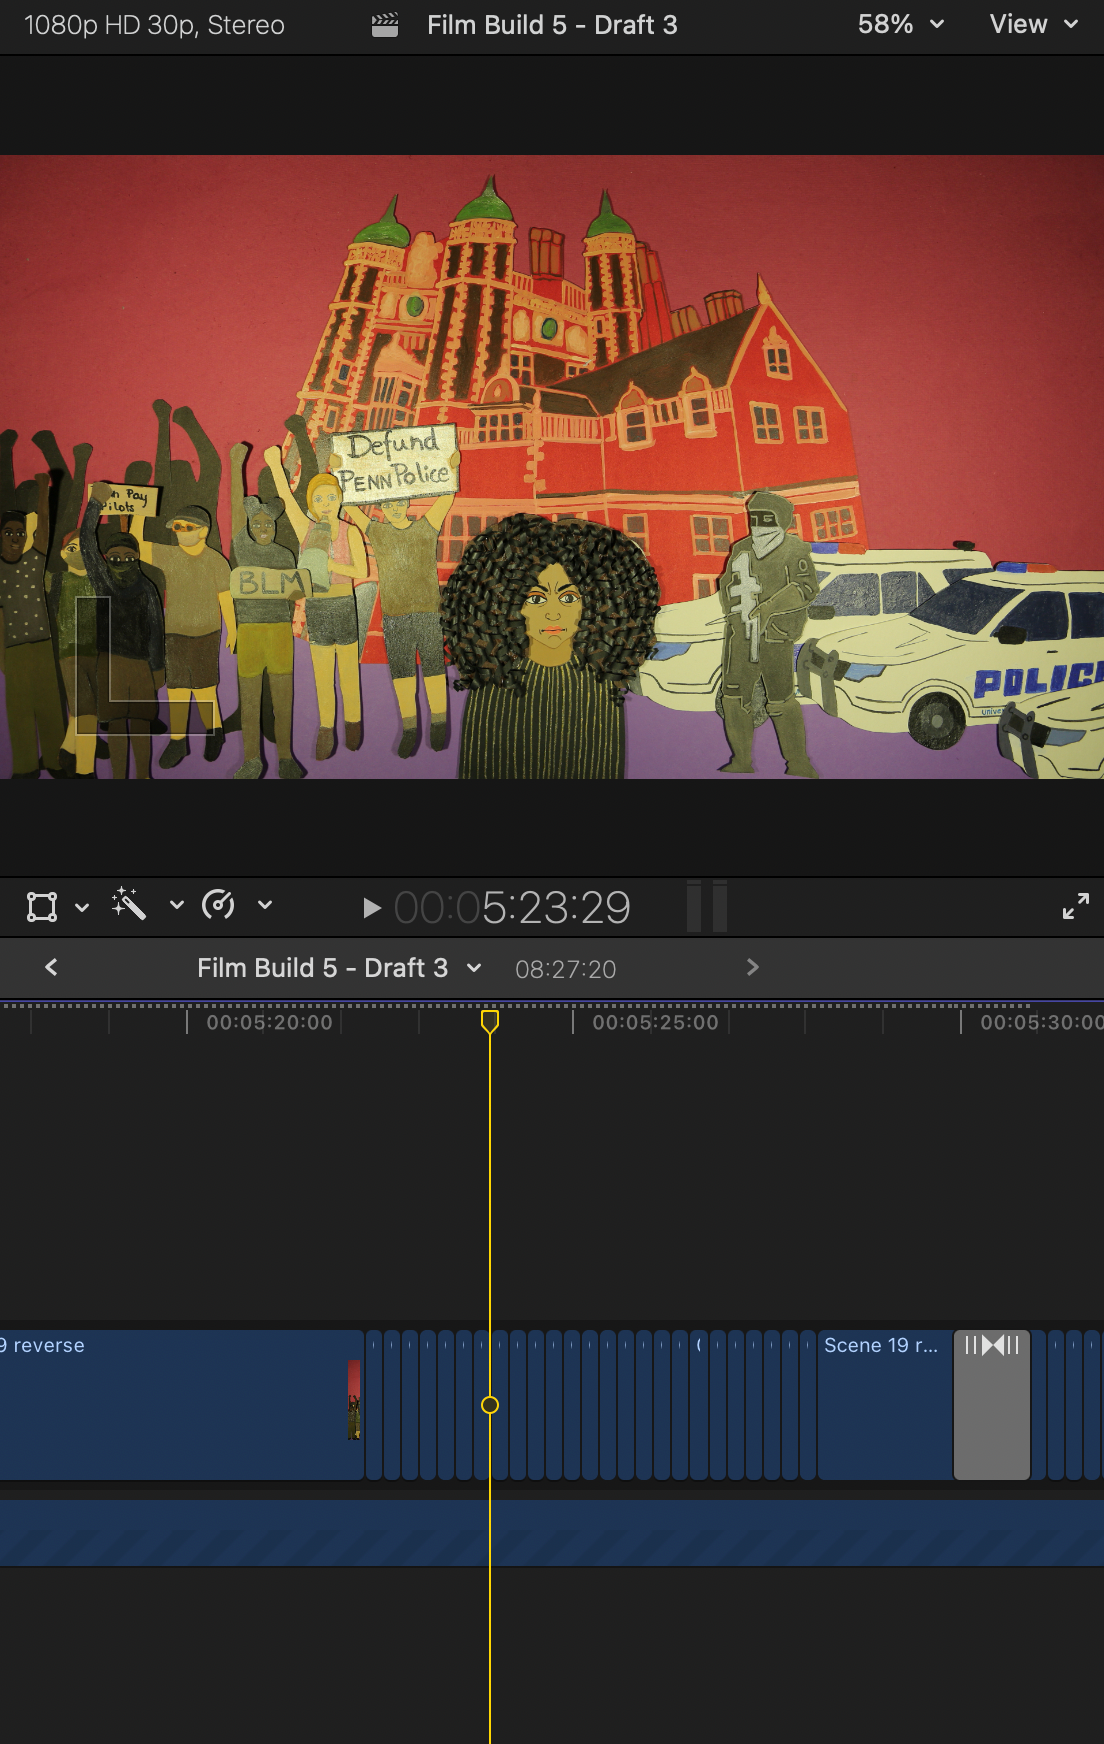Click the audio meter bars
The width and height of the screenshot is (1104, 1744).
click(x=707, y=906)
